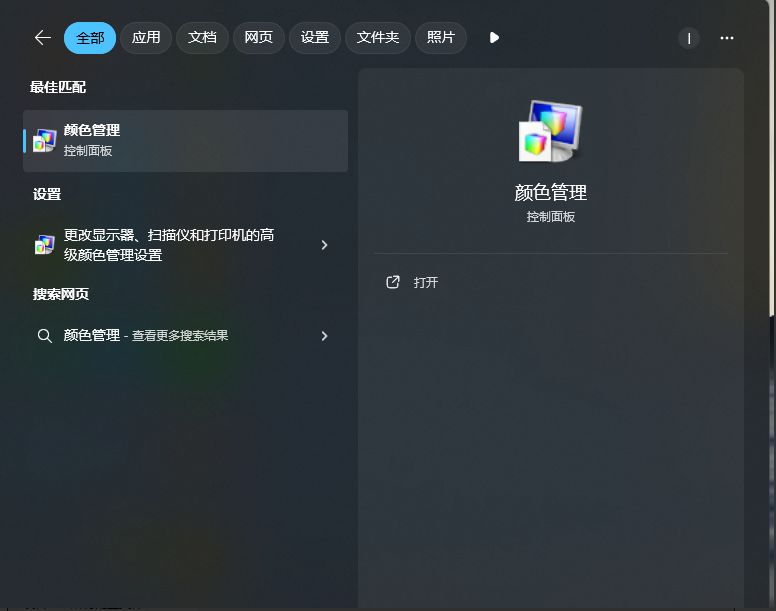Click the open-external icon next to 打开
Image resolution: width=776 pixels, height=611 pixels.
pyautogui.click(x=392, y=282)
